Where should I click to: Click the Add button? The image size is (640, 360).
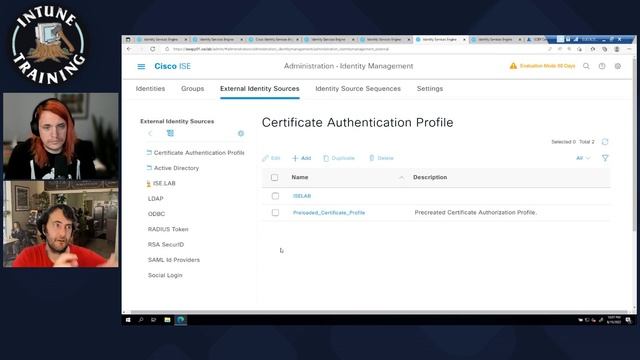302,158
